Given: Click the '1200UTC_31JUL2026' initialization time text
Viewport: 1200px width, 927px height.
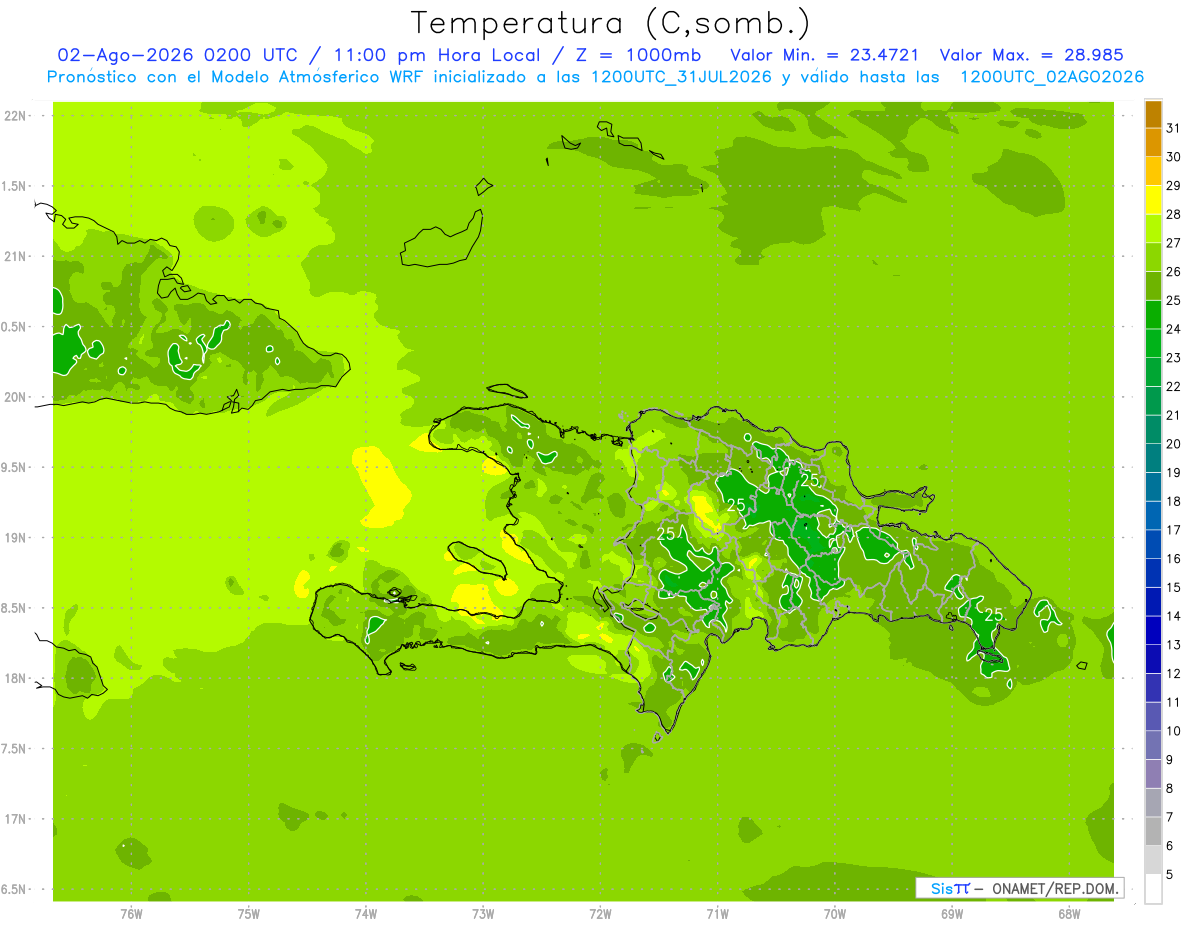Looking at the screenshot, I should click(681, 77).
